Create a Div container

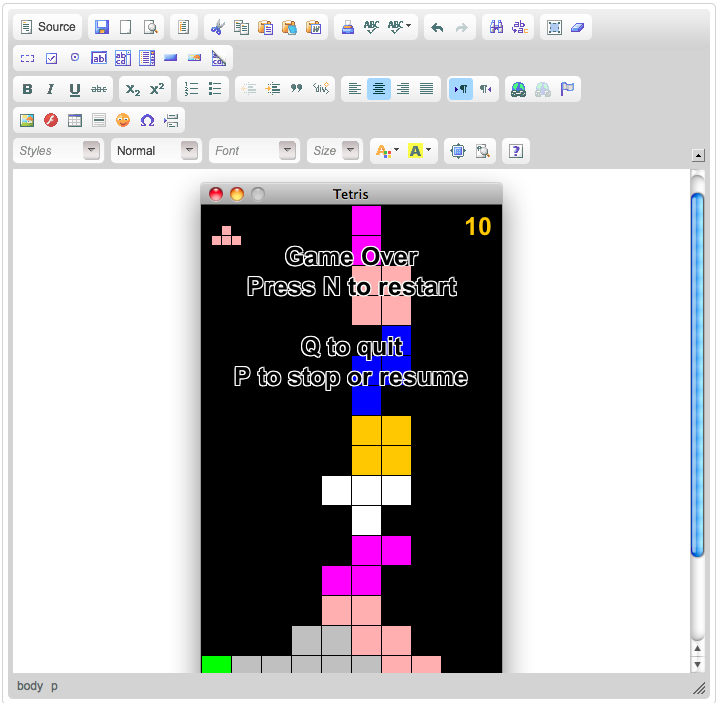pyautogui.click(x=321, y=89)
